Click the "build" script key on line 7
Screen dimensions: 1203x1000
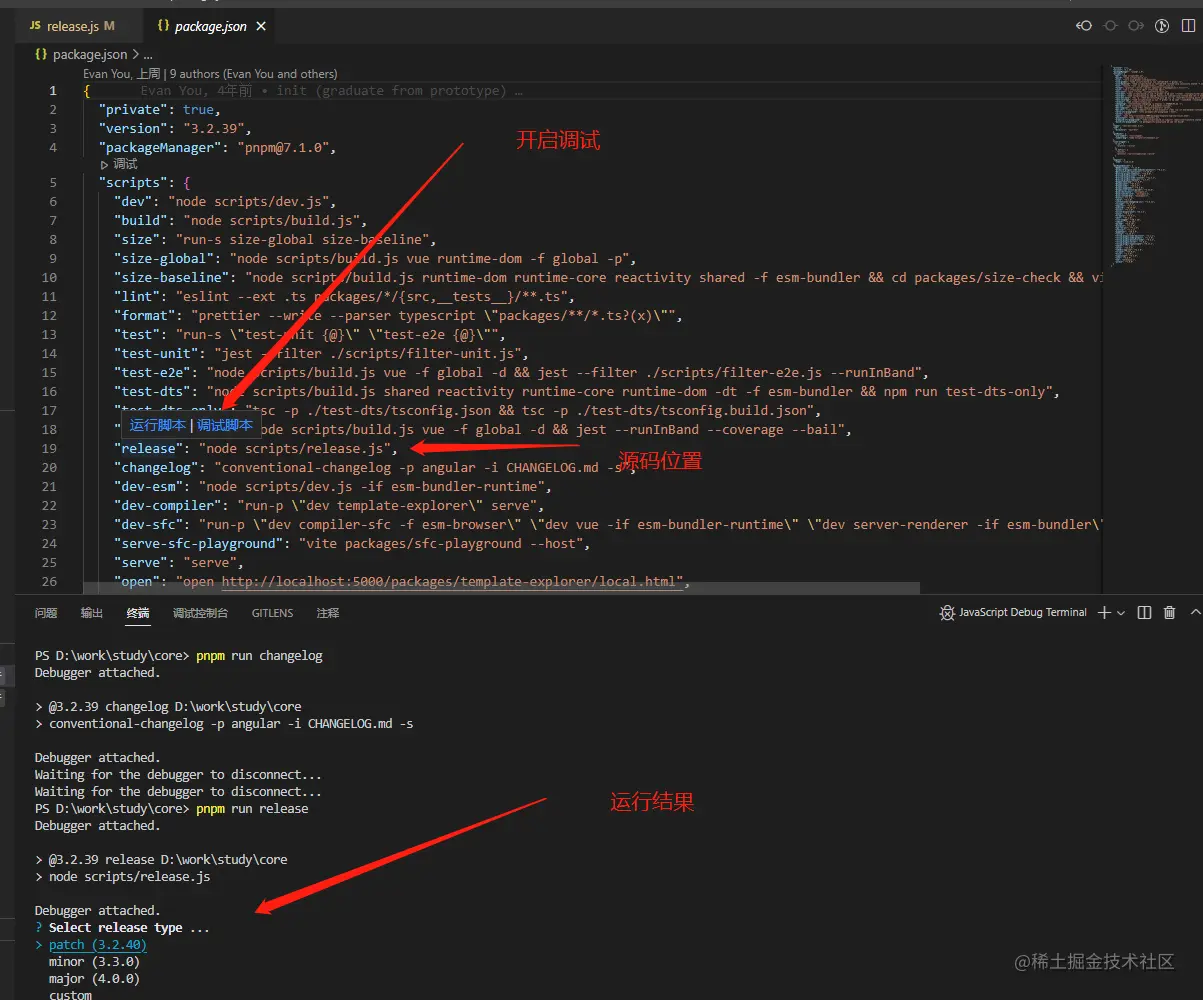(141, 220)
